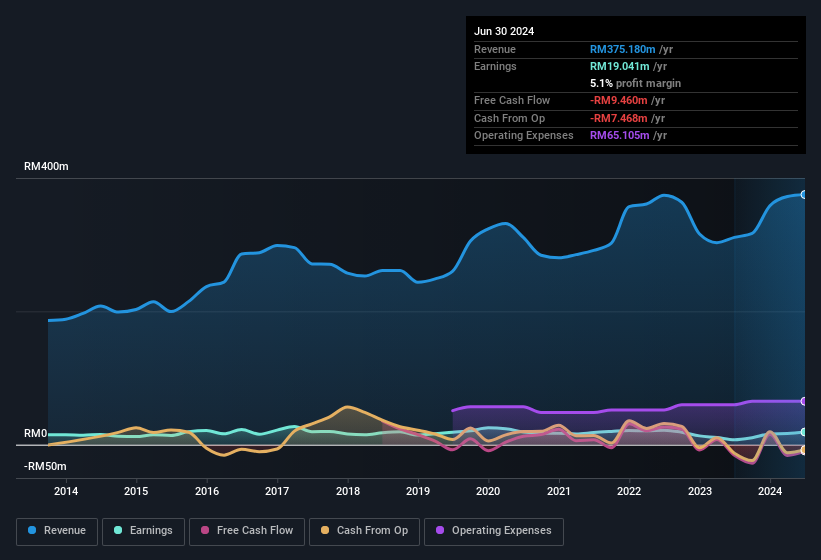
Task: Click the 2017 x-axis label
Action: tap(277, 491)
